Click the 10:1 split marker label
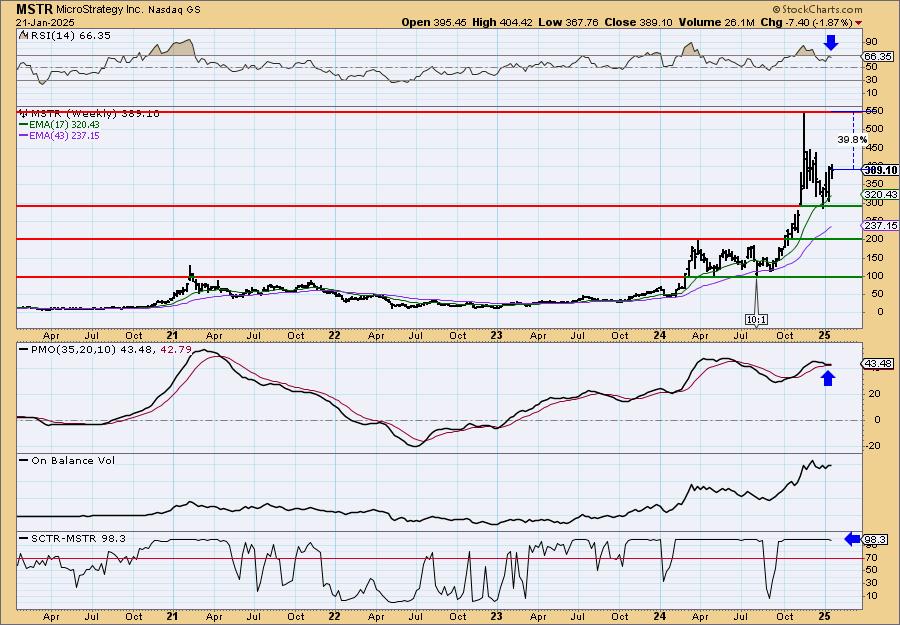900x625 pixels. coord(756,319)
